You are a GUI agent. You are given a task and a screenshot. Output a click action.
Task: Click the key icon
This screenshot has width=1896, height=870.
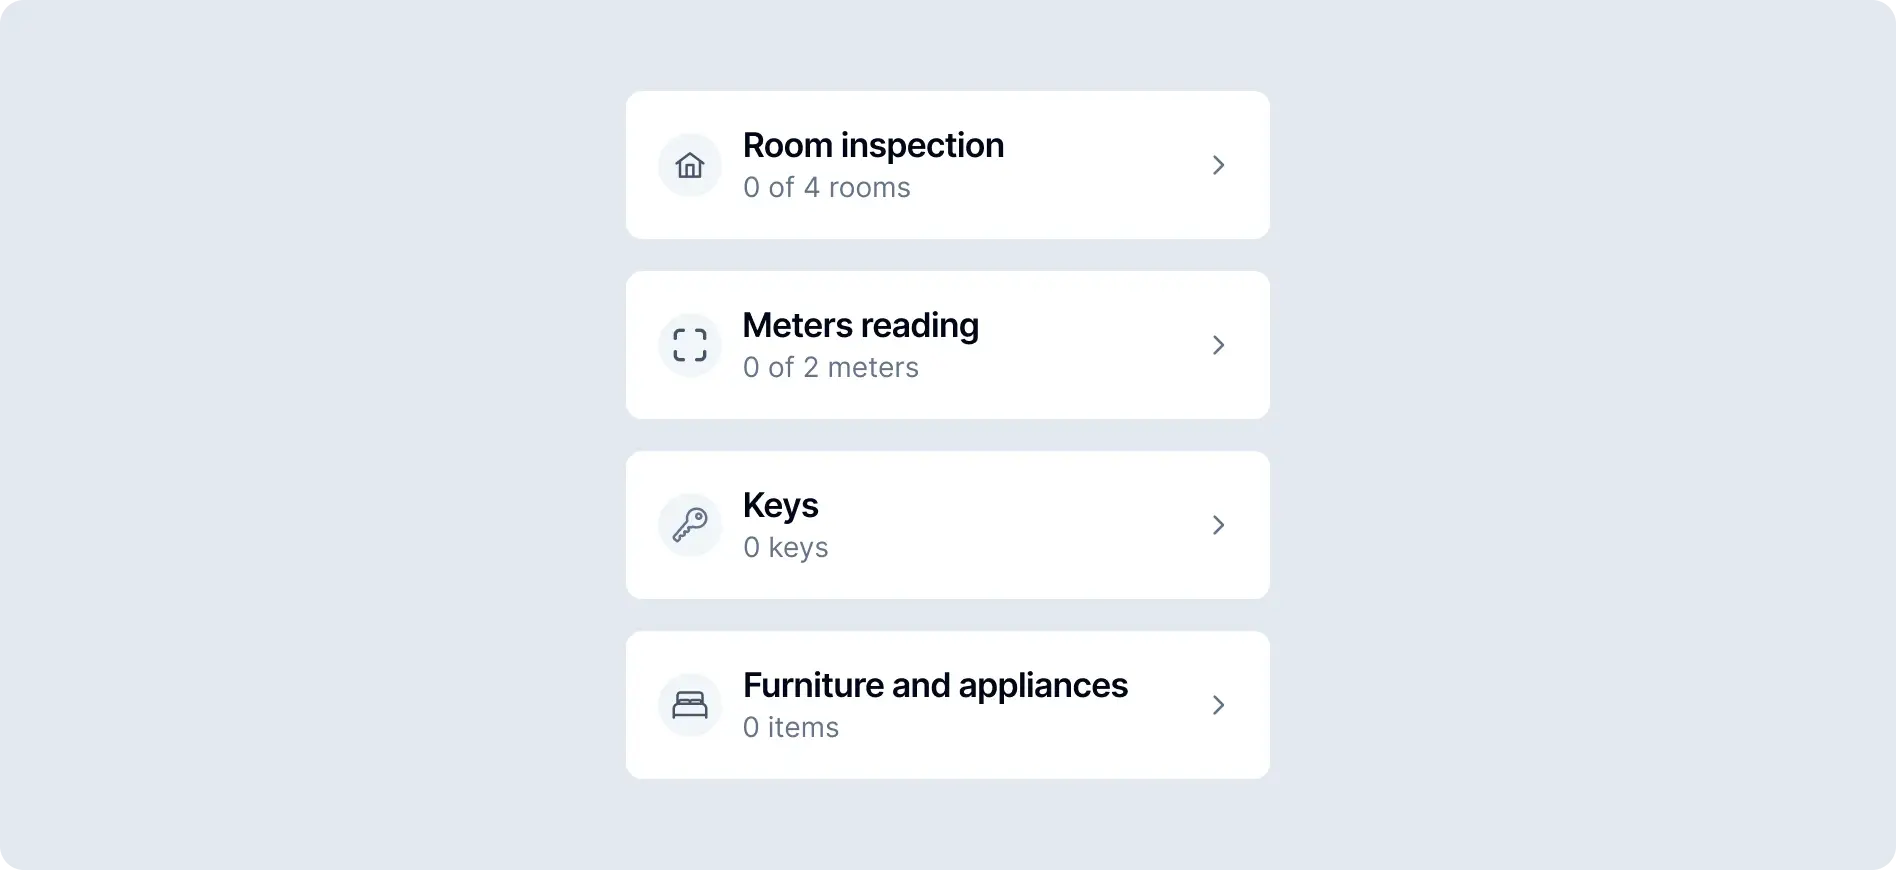coord(690,525)
